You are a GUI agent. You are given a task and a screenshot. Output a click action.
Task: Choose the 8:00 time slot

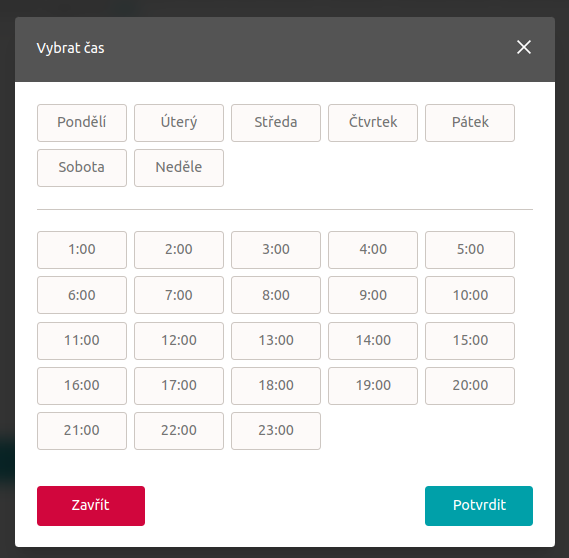click(x=276, y=295)
